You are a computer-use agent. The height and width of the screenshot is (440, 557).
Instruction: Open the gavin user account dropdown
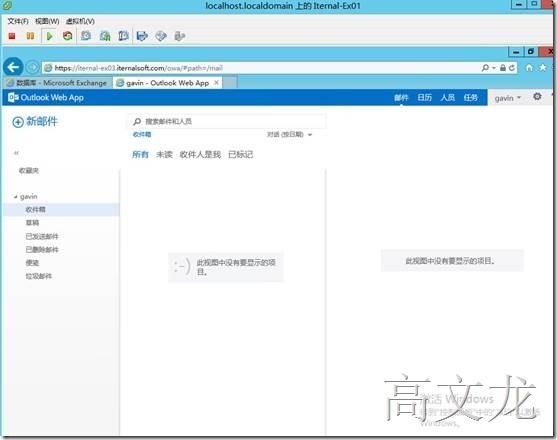[x=508, y=98]
